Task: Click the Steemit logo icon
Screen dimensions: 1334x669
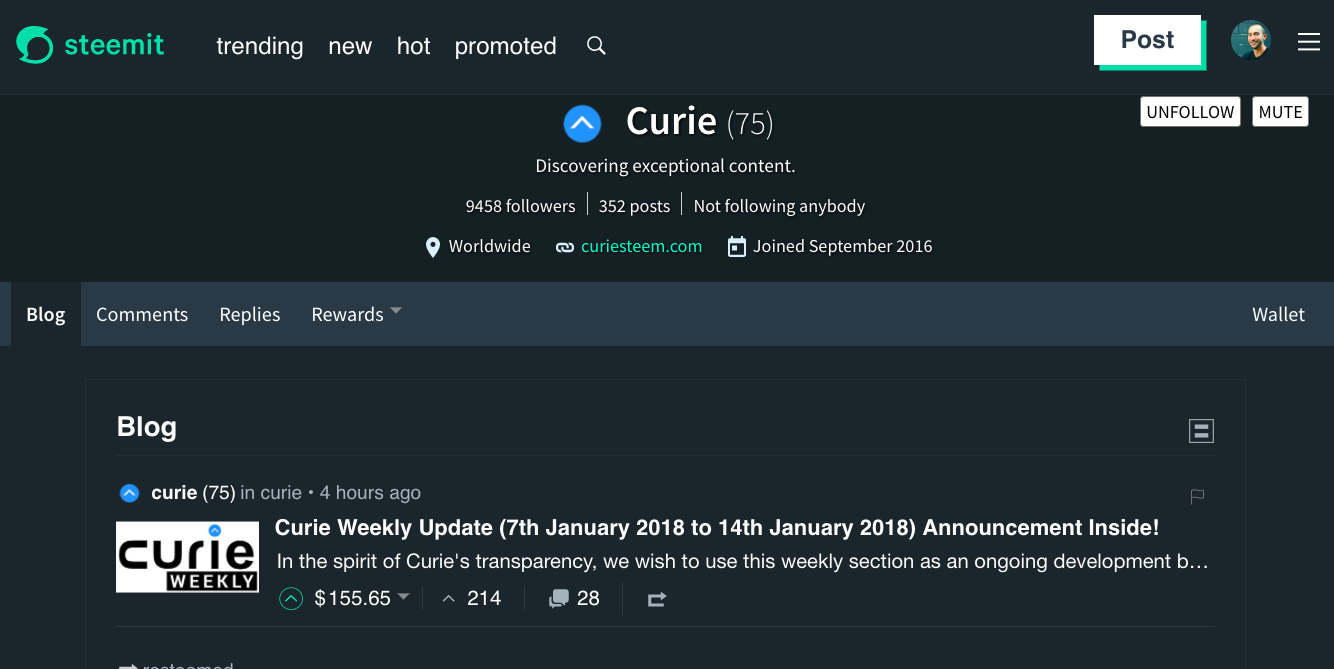Action: click(x=35, y=45)
